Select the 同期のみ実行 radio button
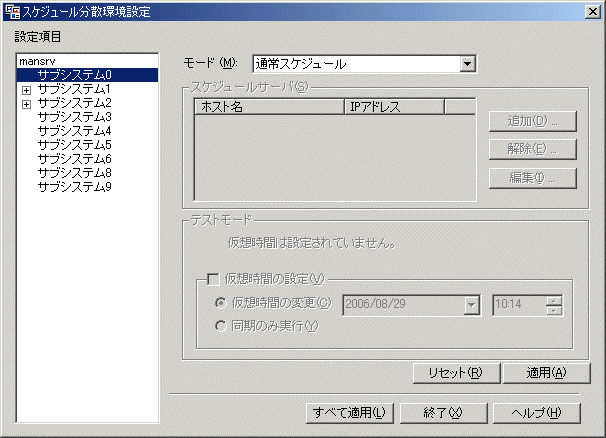This screenshot has width=606, height=438. pos(220,325)
